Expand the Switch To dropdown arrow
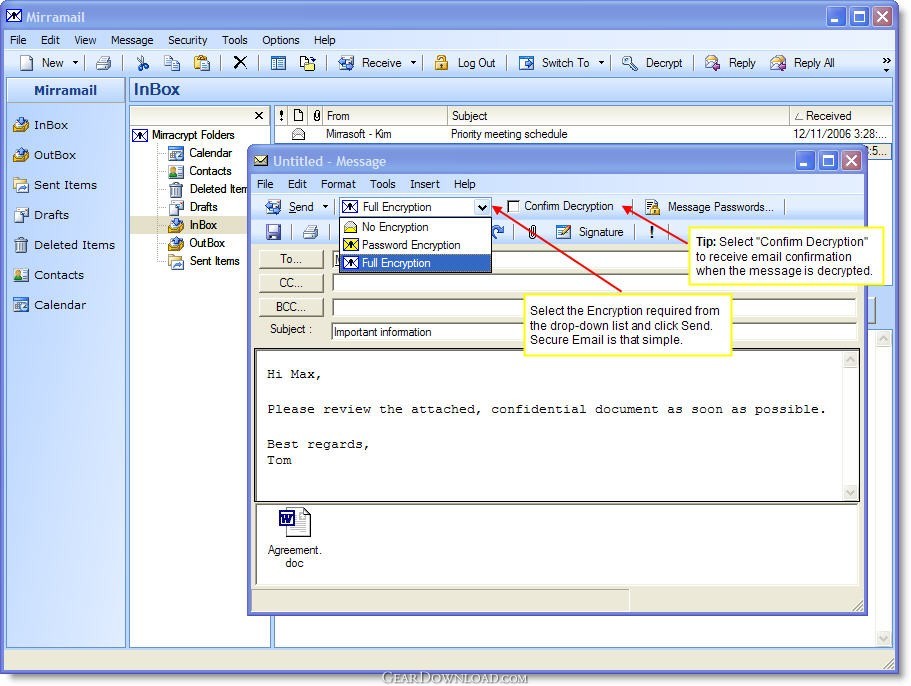Screen dimensions: 911x686 (601, 63)
